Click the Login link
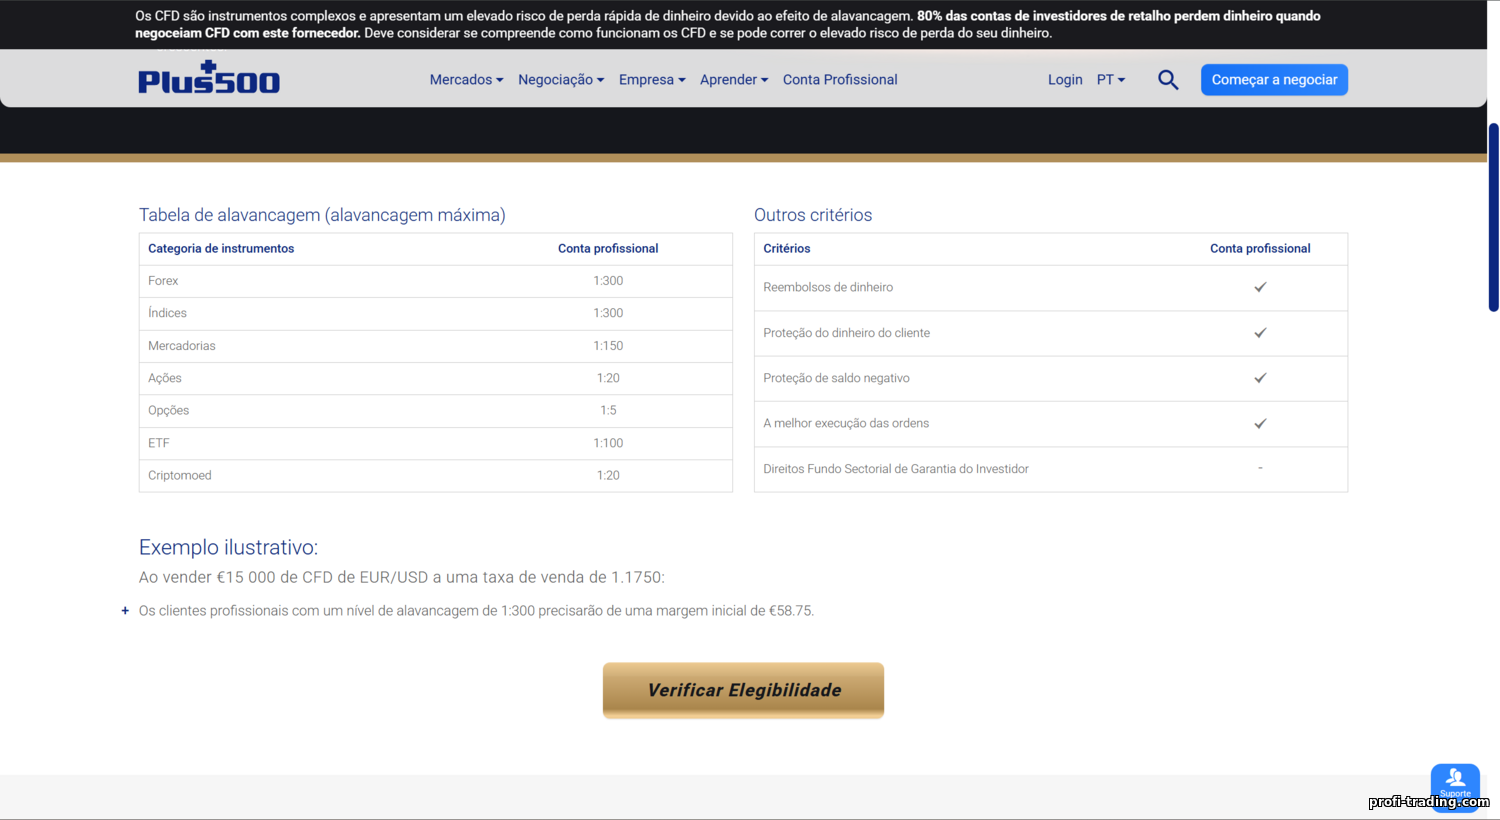The width and height of the screenshot is (1500, 820). point(1065,80)
